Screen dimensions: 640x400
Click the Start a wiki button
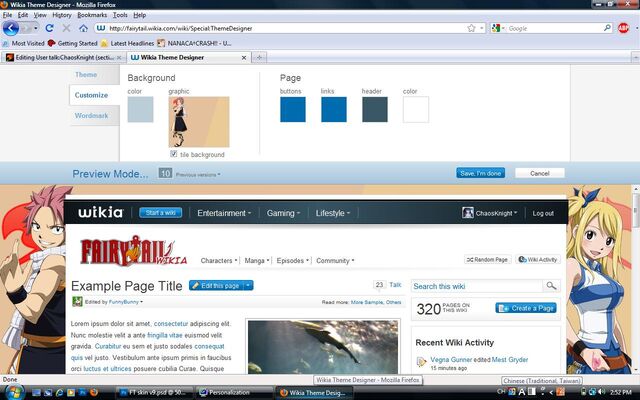point(160,213)
